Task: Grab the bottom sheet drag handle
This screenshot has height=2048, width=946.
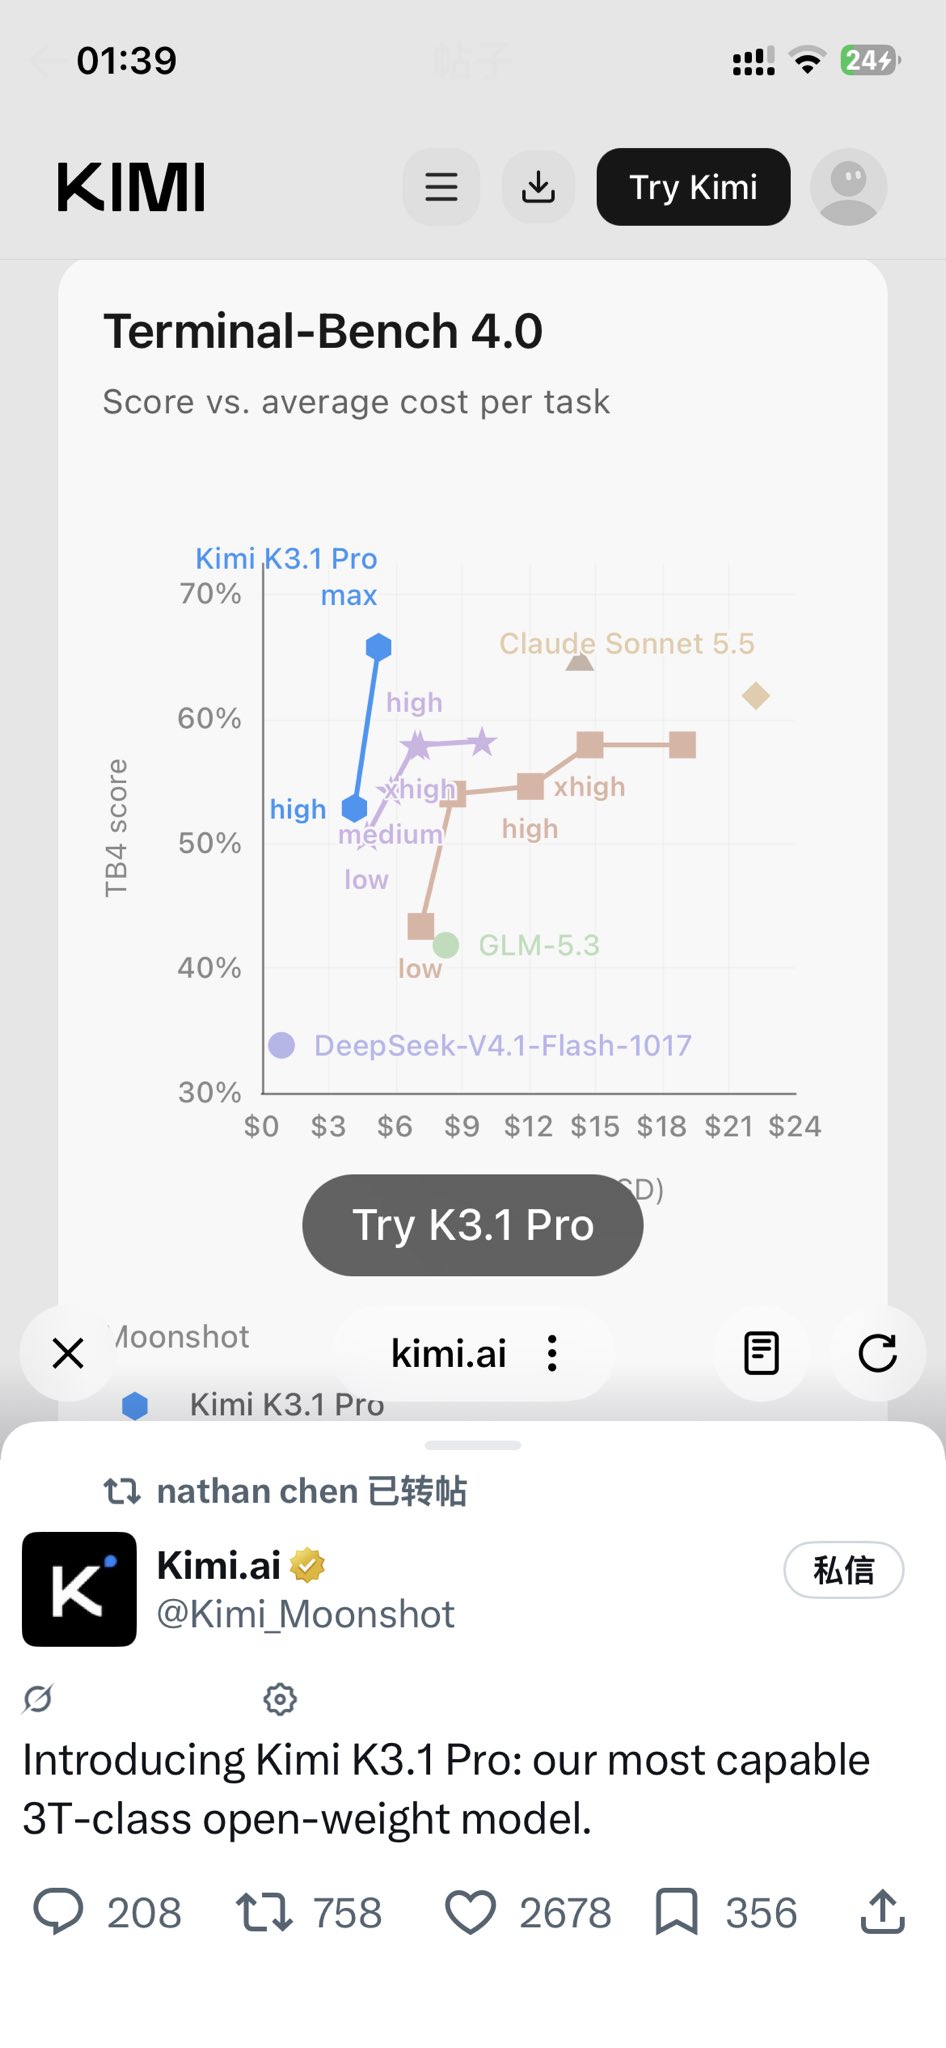Action: pyautogui.click(x=472, y=1445)
